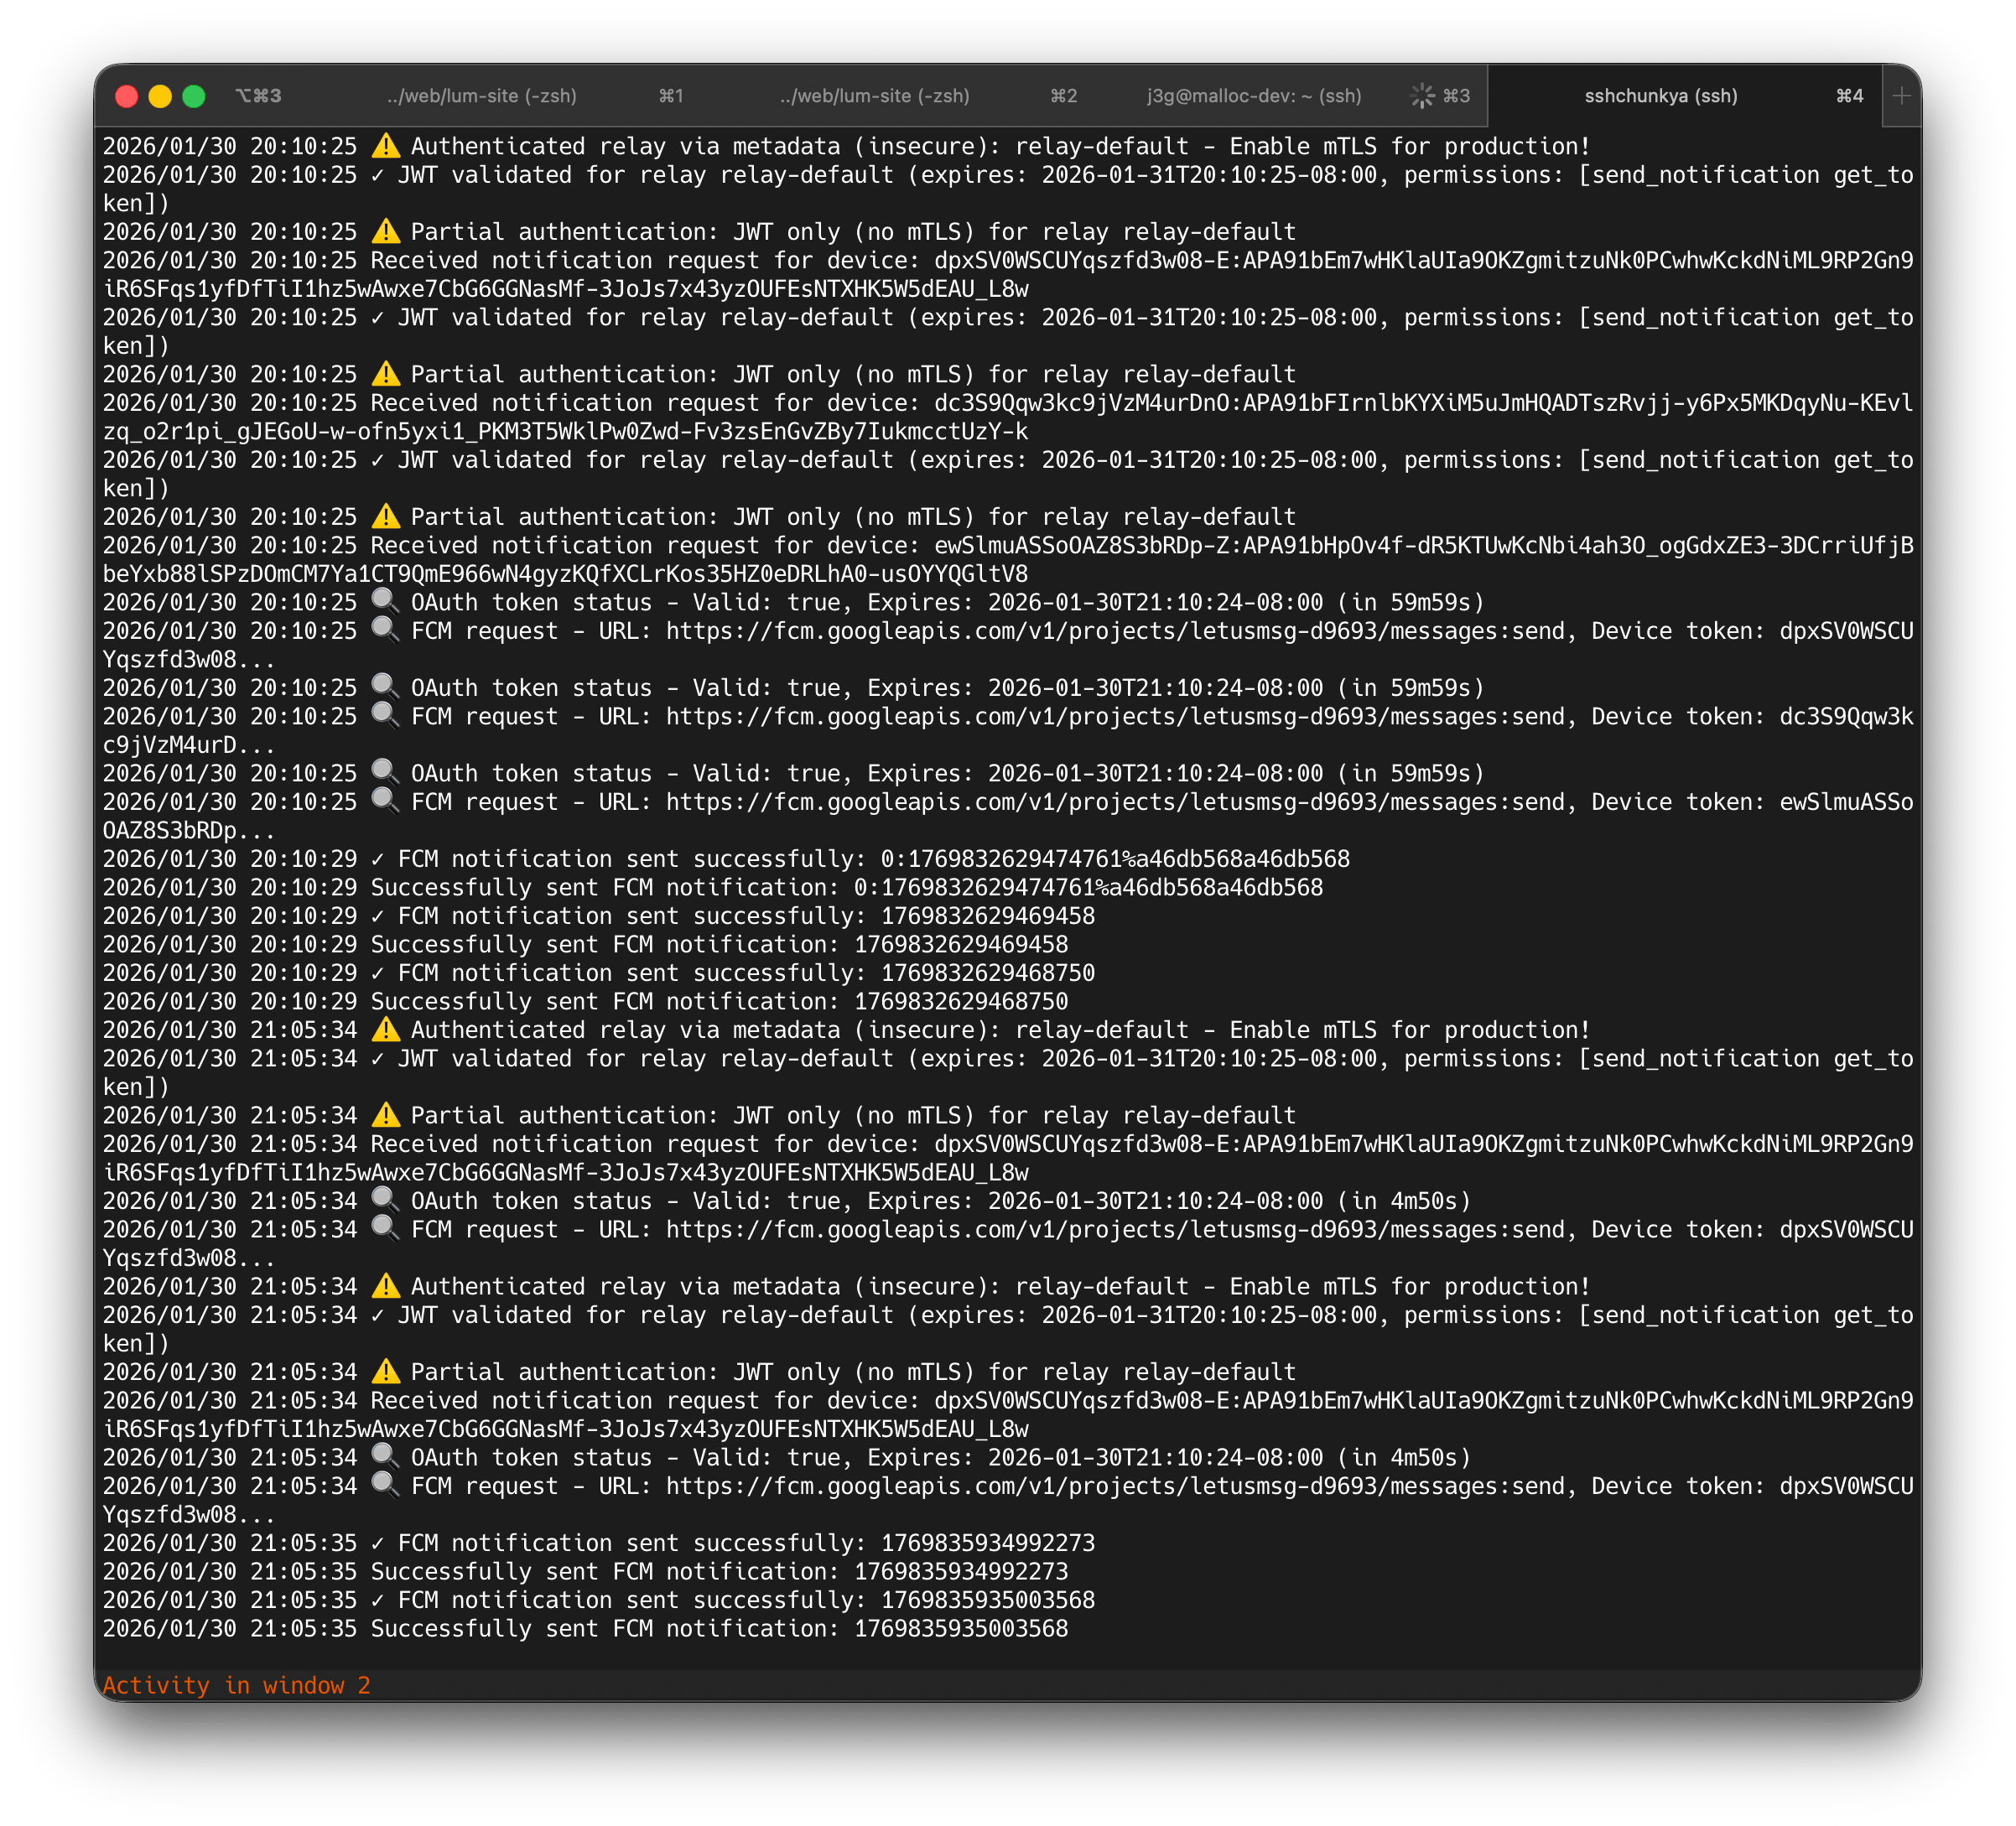Image resolution: width=2016 pixels, height=1826 pixels.
Task: Click message ID 1769835935003568 on the final line
Action: click(x=960, y=1628)
